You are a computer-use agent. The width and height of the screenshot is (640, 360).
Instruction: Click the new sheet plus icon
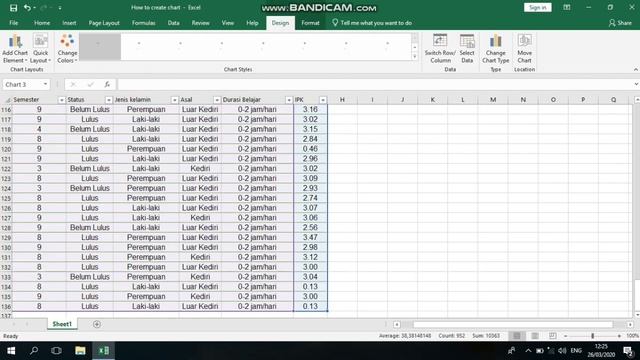tap(97, 324)
